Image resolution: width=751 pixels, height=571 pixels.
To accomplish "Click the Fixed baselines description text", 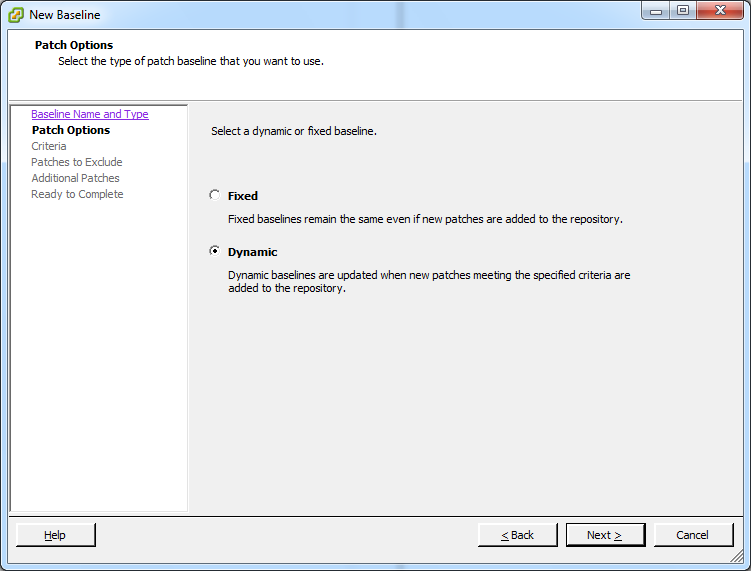I will pos(425,219).
